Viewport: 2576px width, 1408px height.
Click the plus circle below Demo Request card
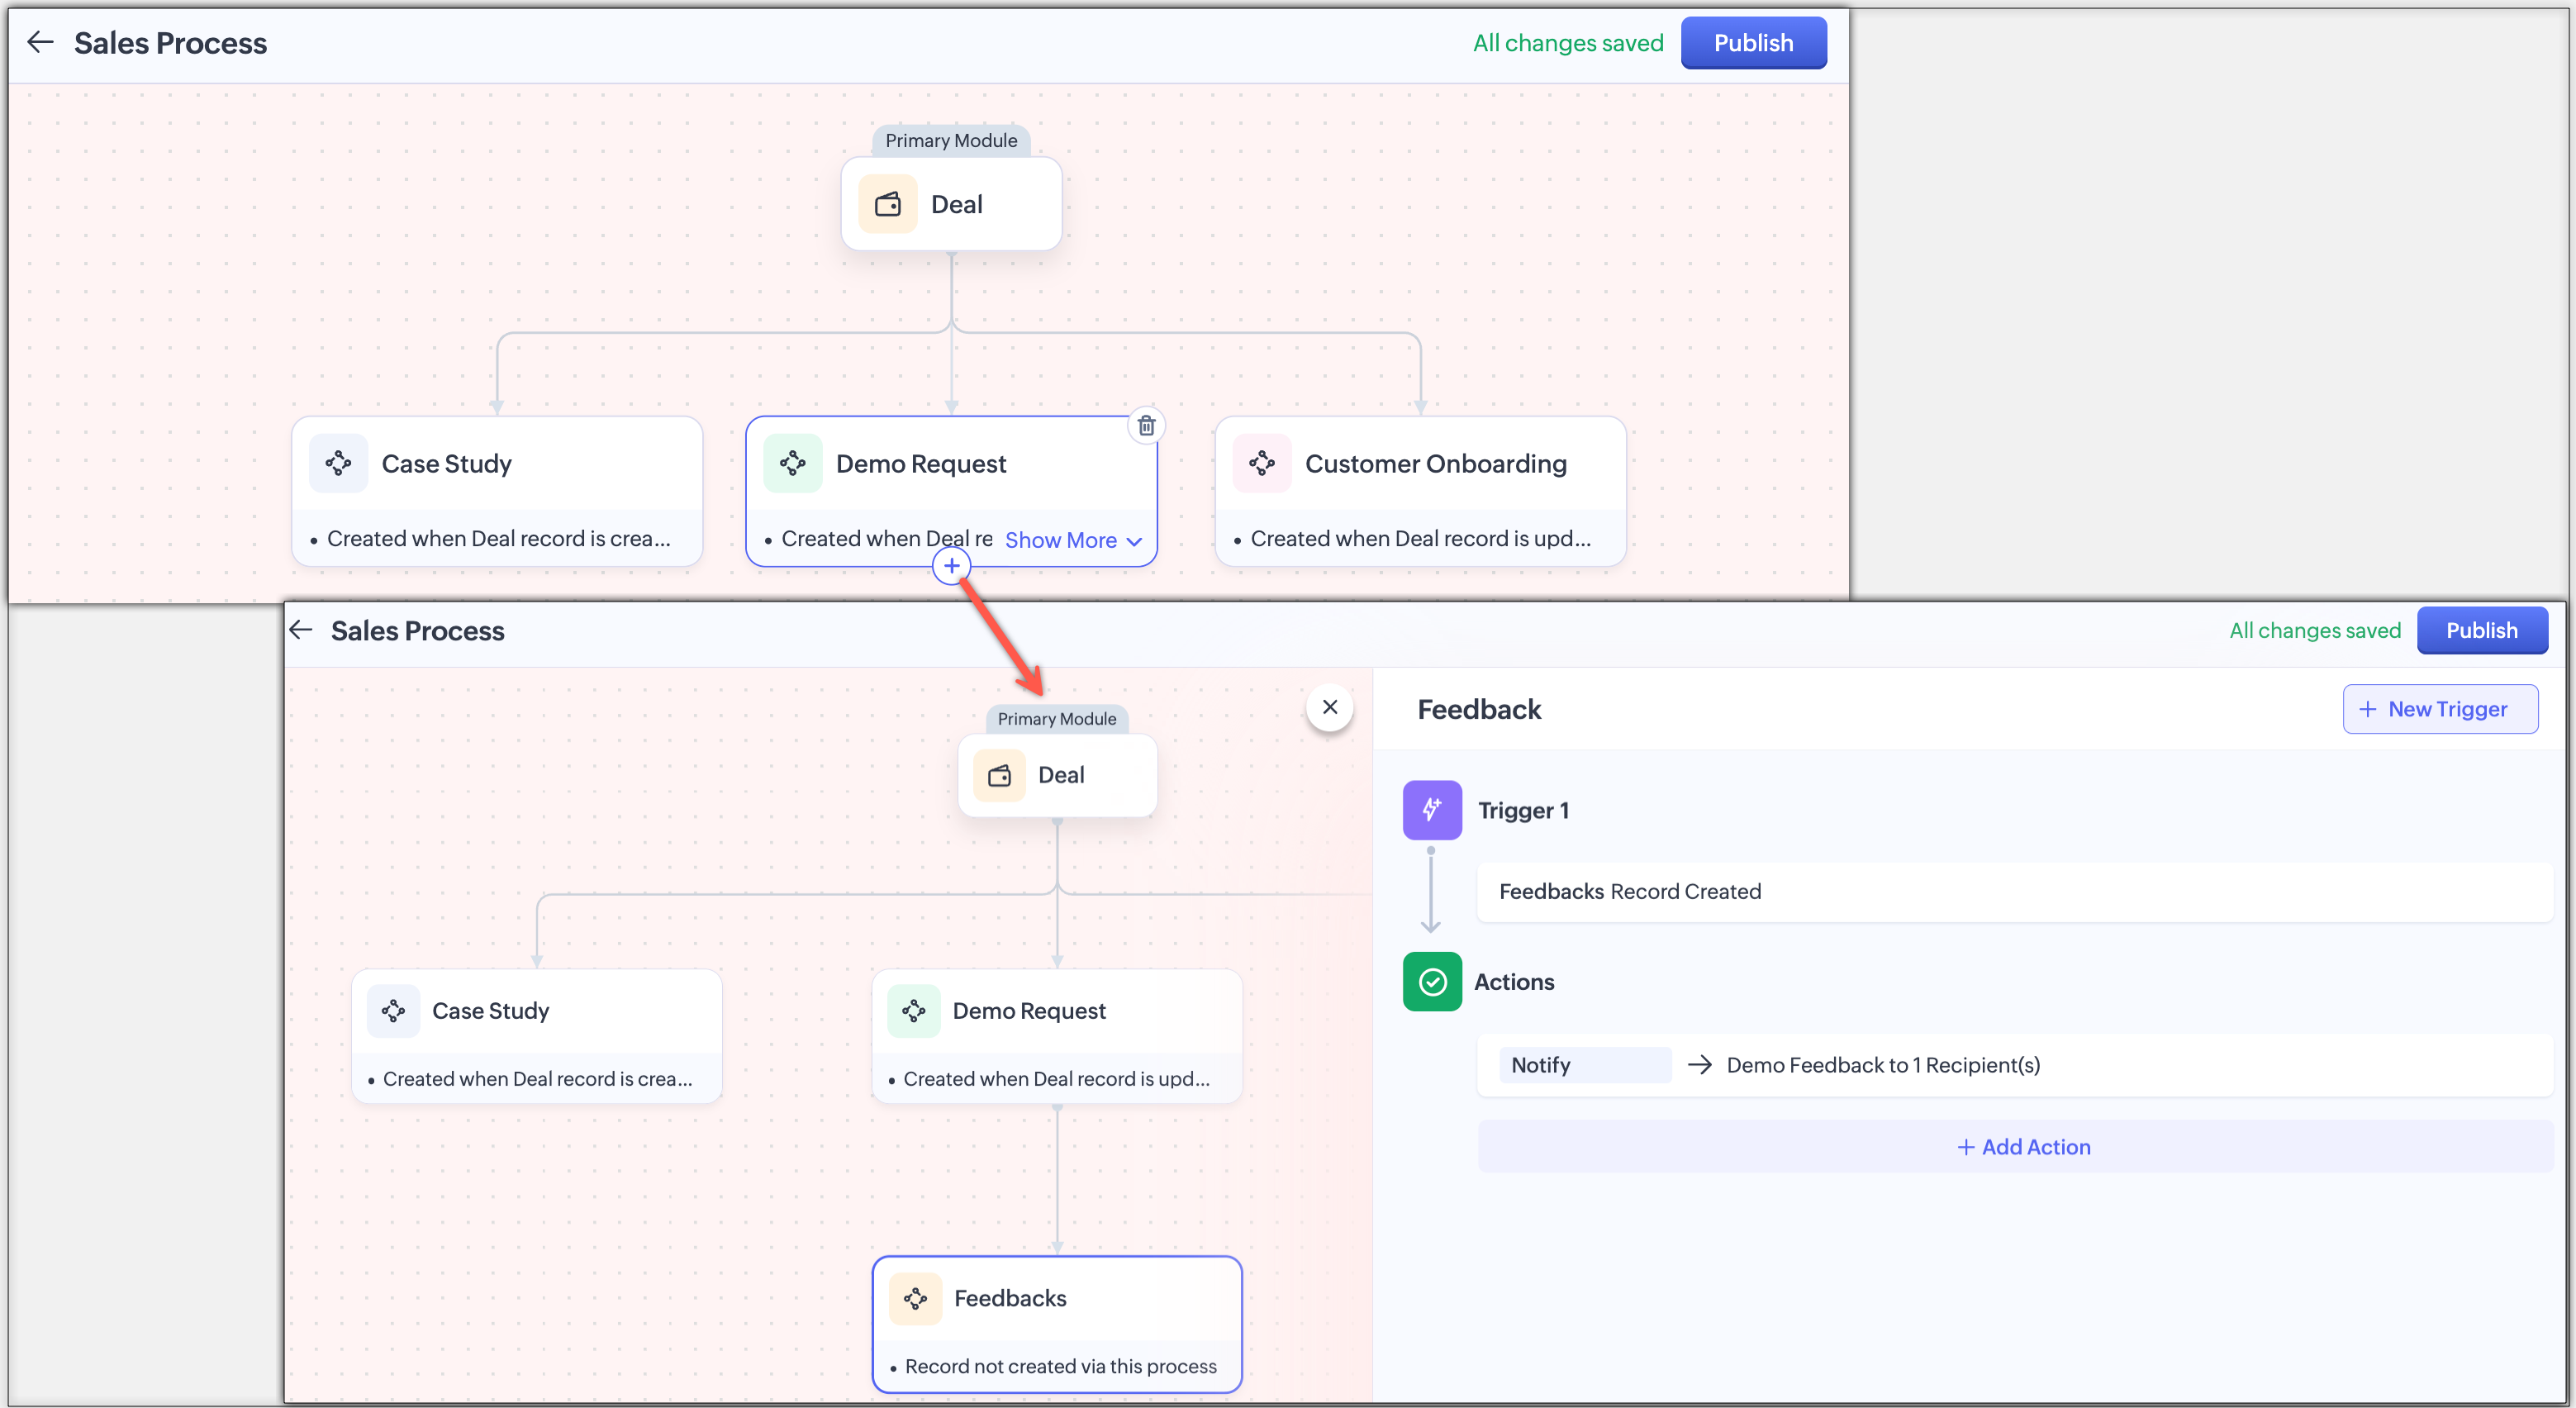(x=951, y=566)
